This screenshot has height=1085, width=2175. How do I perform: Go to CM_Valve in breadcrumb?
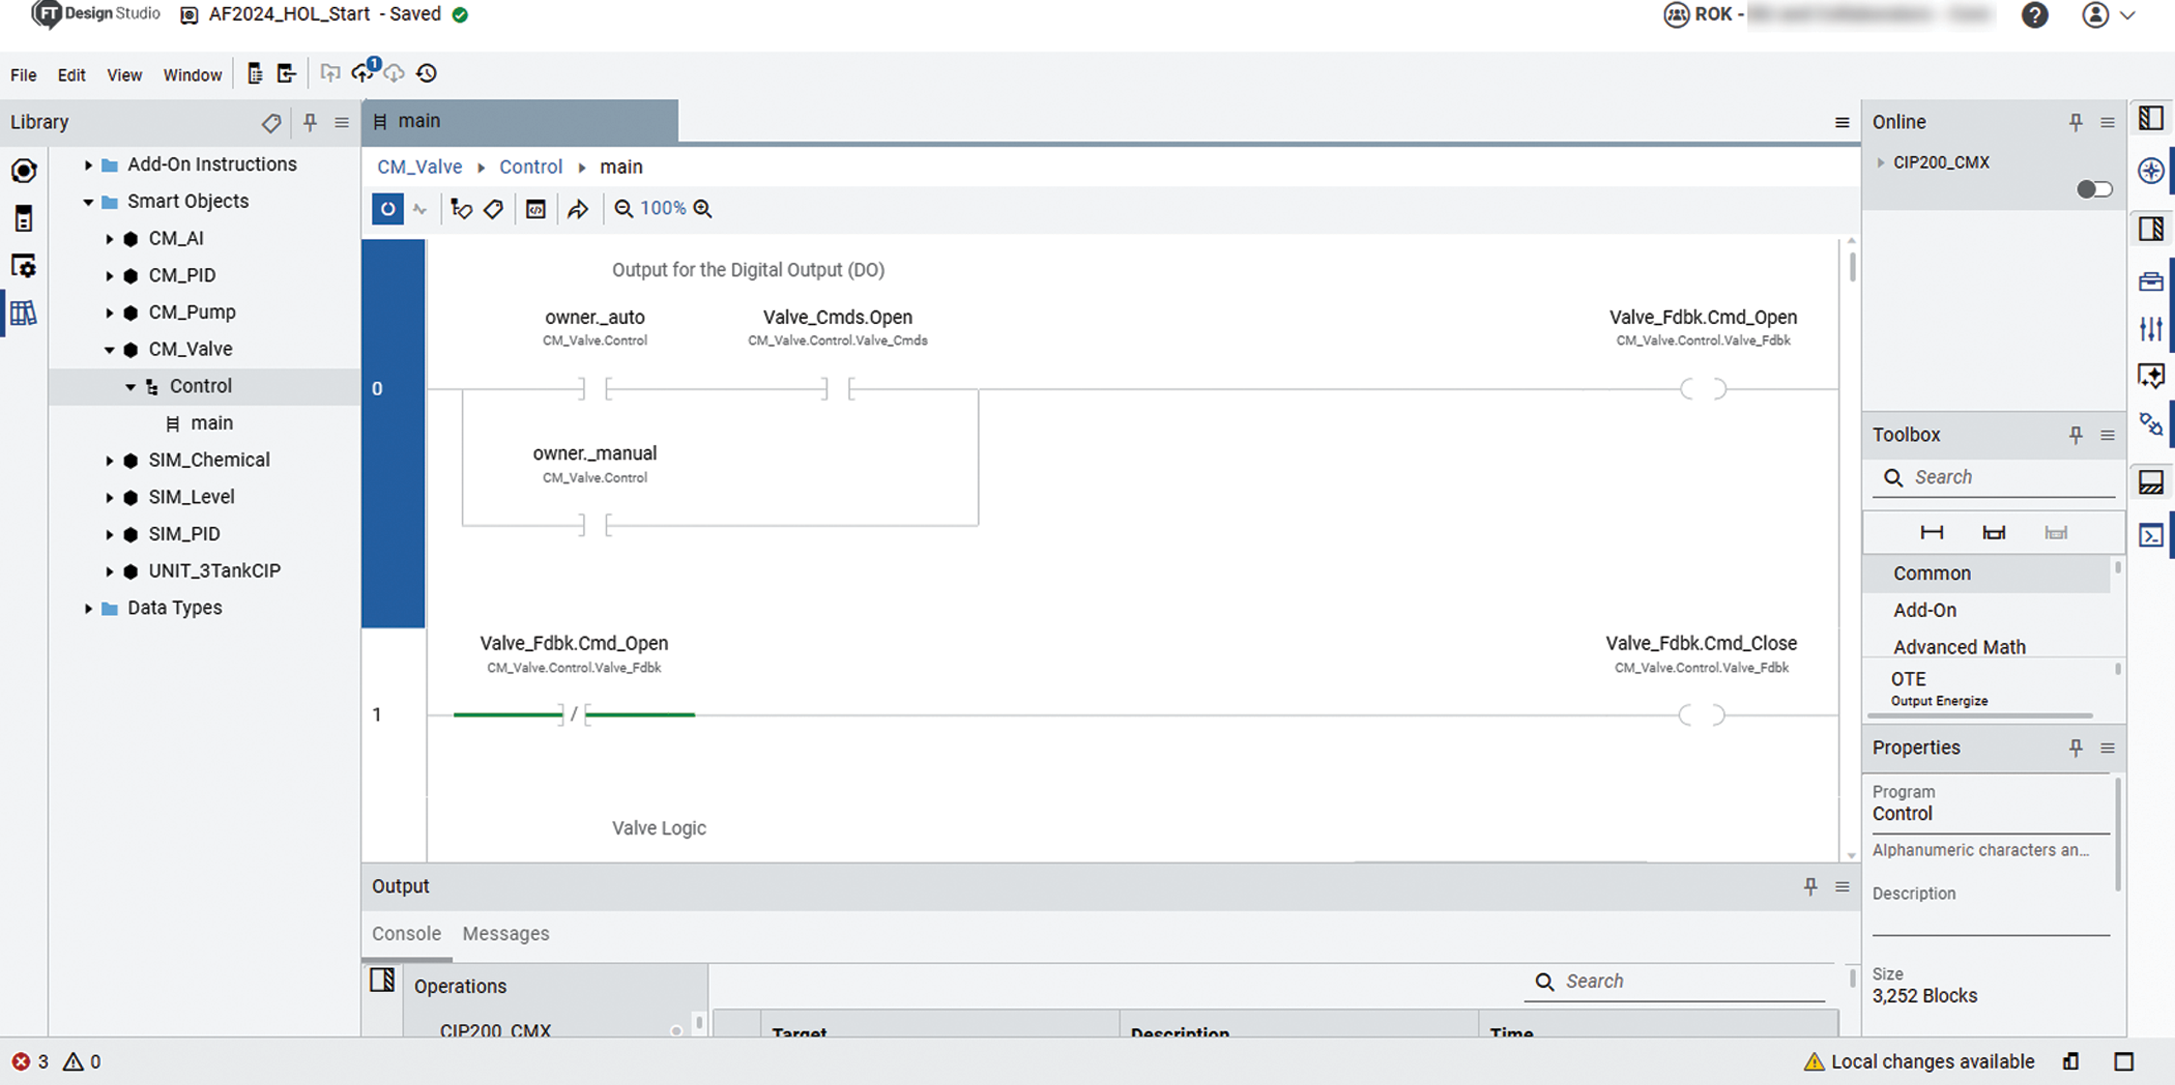[x=419, y=167]
